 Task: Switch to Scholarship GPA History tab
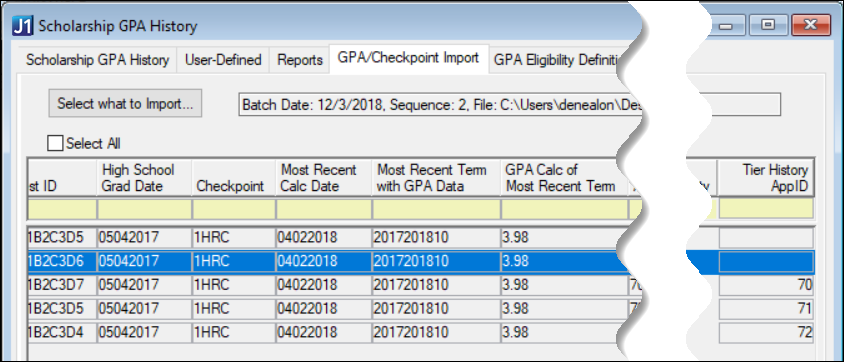click(97, 60)
